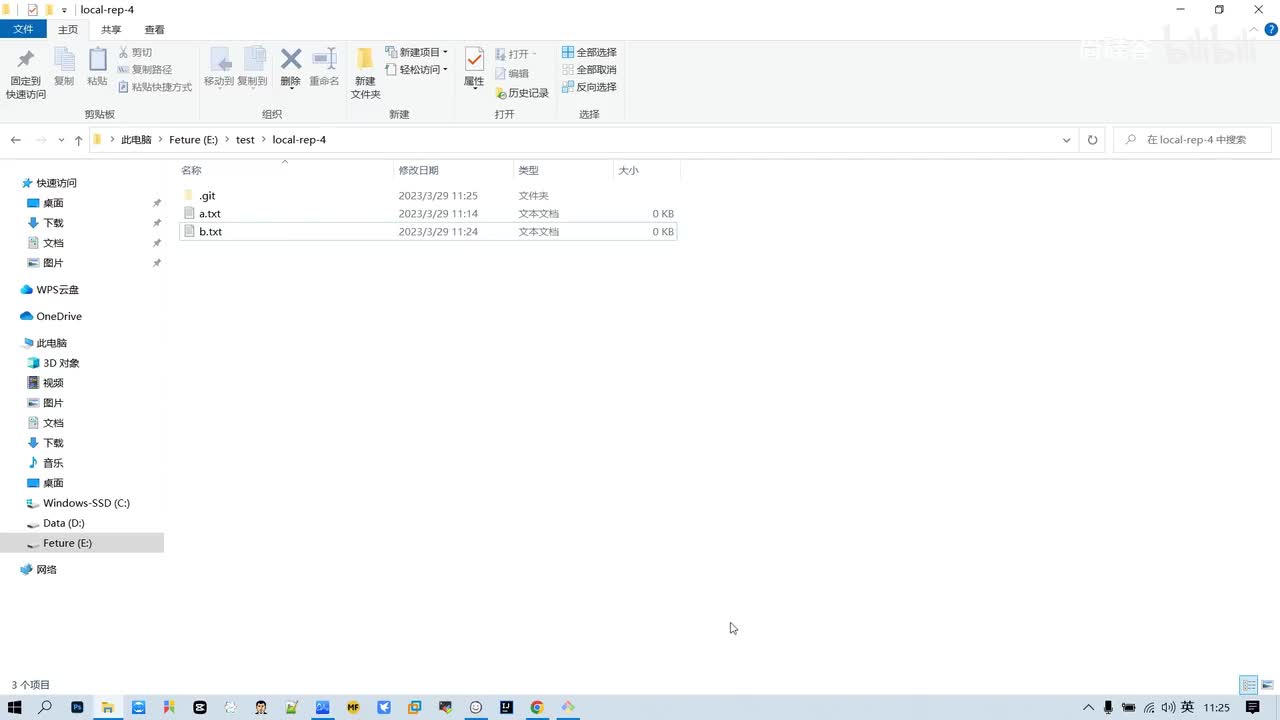
Task: Switch to large thumbnails view in status bar
Action: tap(1267, 685)
